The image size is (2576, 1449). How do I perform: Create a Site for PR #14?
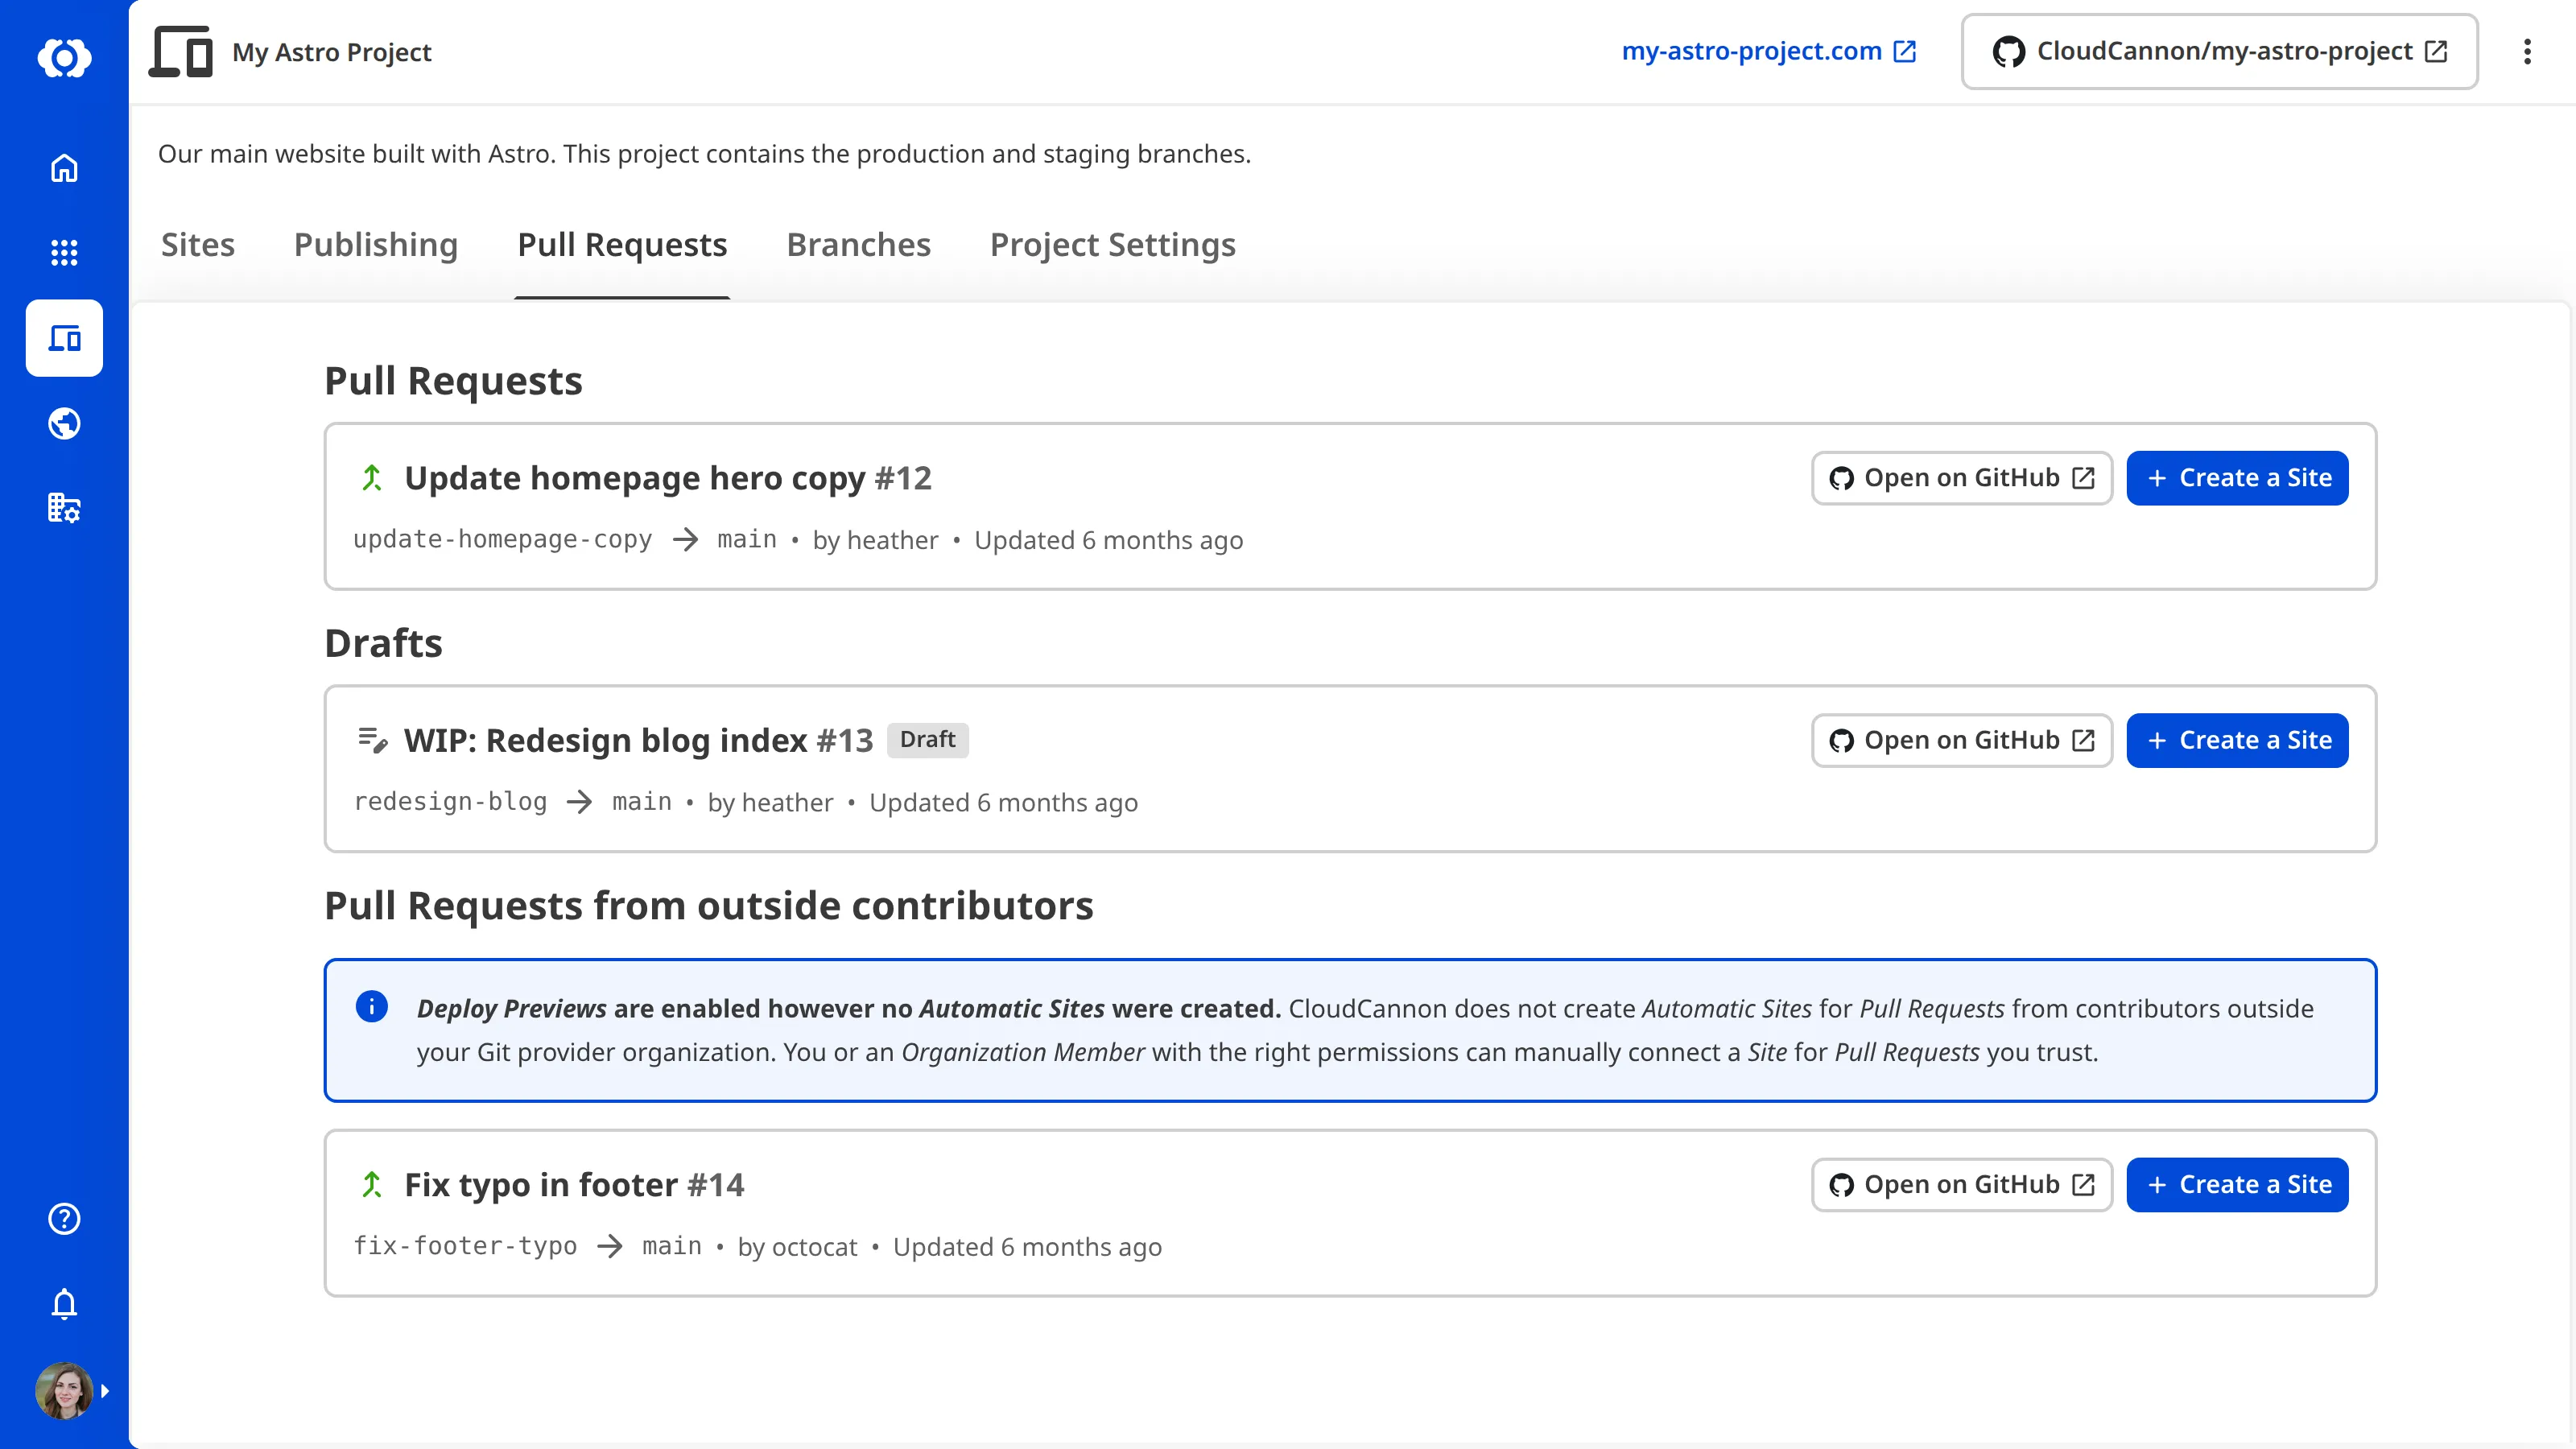pyautogui.click(x=2238, y=1185)
